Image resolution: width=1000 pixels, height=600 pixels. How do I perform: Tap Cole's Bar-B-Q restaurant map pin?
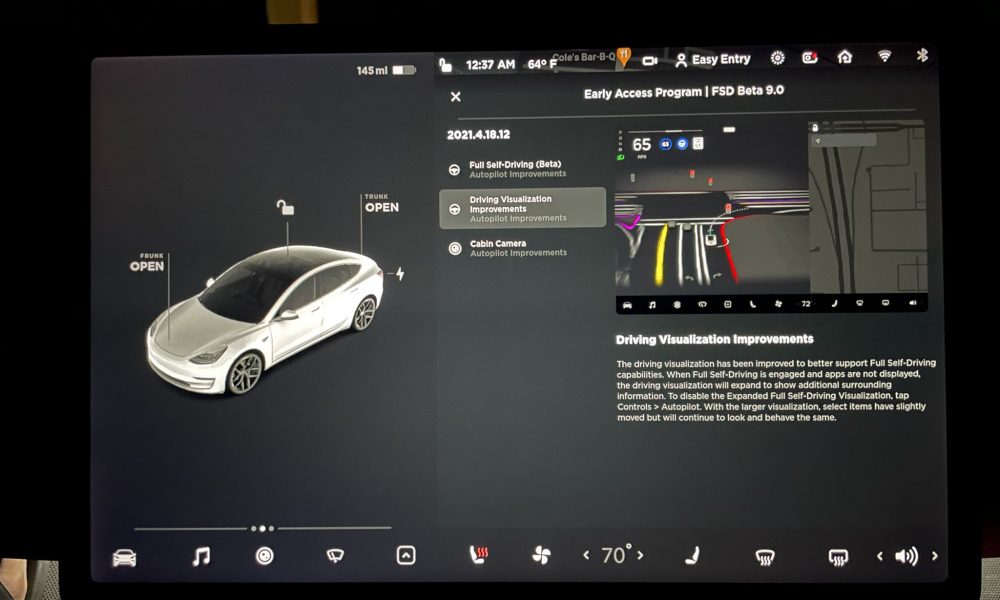624,57
